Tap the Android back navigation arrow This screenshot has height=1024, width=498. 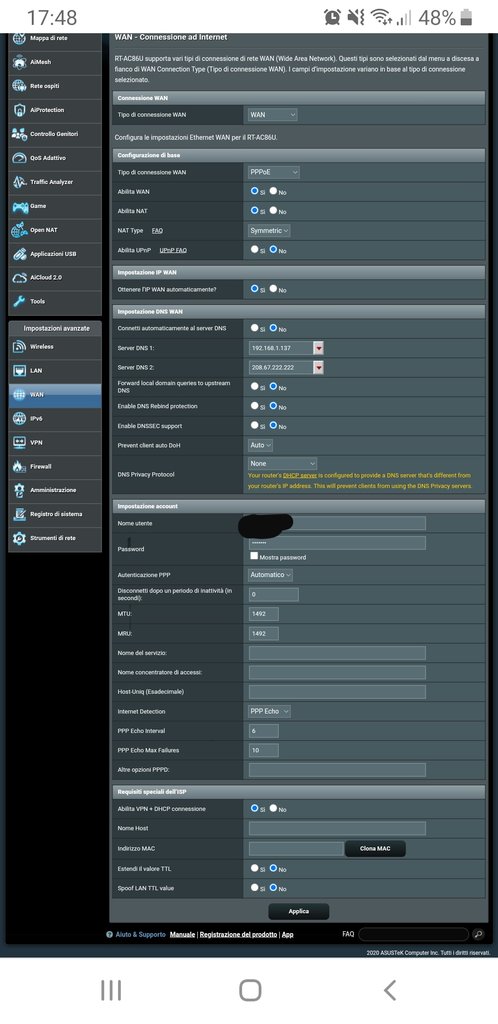(390, 990)
